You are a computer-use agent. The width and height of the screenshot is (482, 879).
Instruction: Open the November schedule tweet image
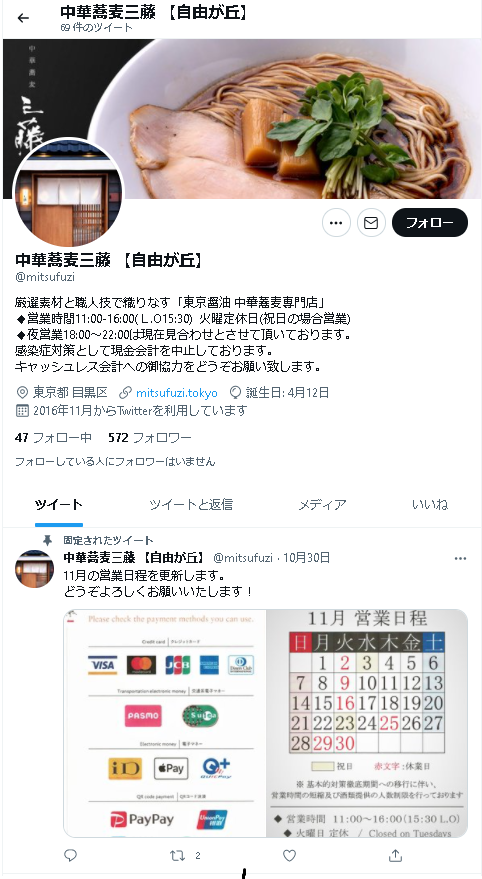(x=266, y=723)
